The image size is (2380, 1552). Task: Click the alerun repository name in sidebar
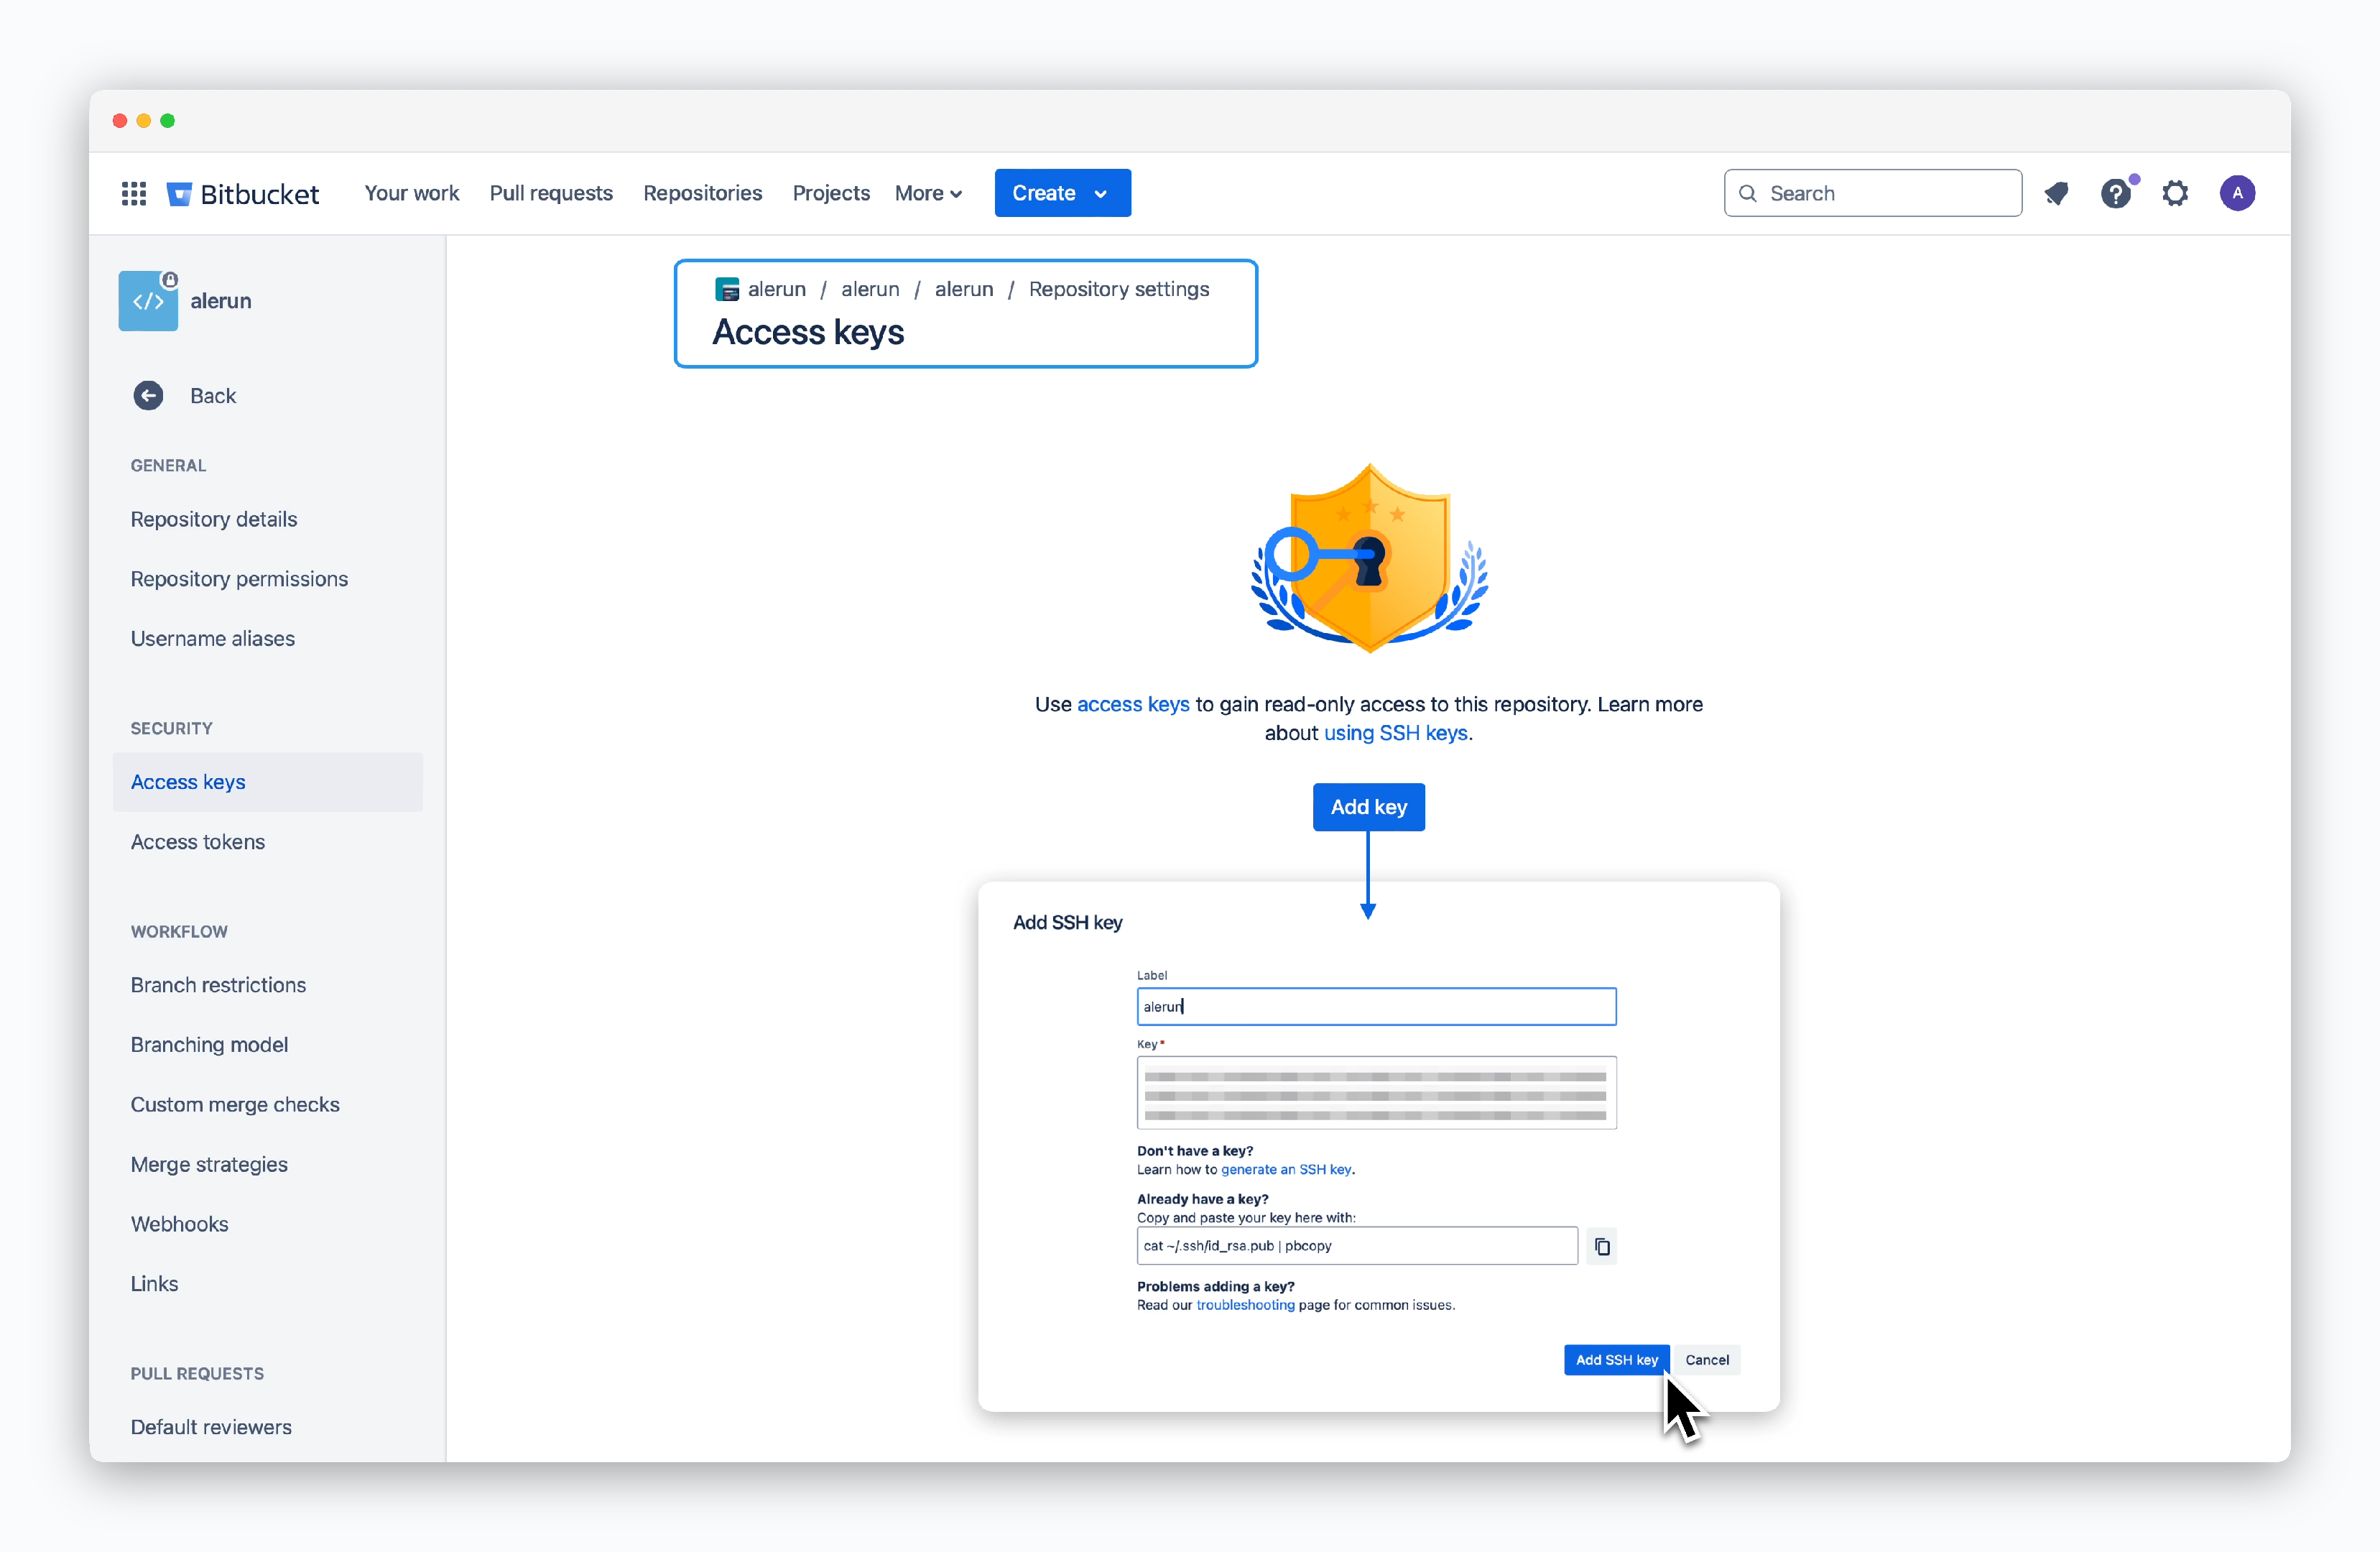point(221,301)
